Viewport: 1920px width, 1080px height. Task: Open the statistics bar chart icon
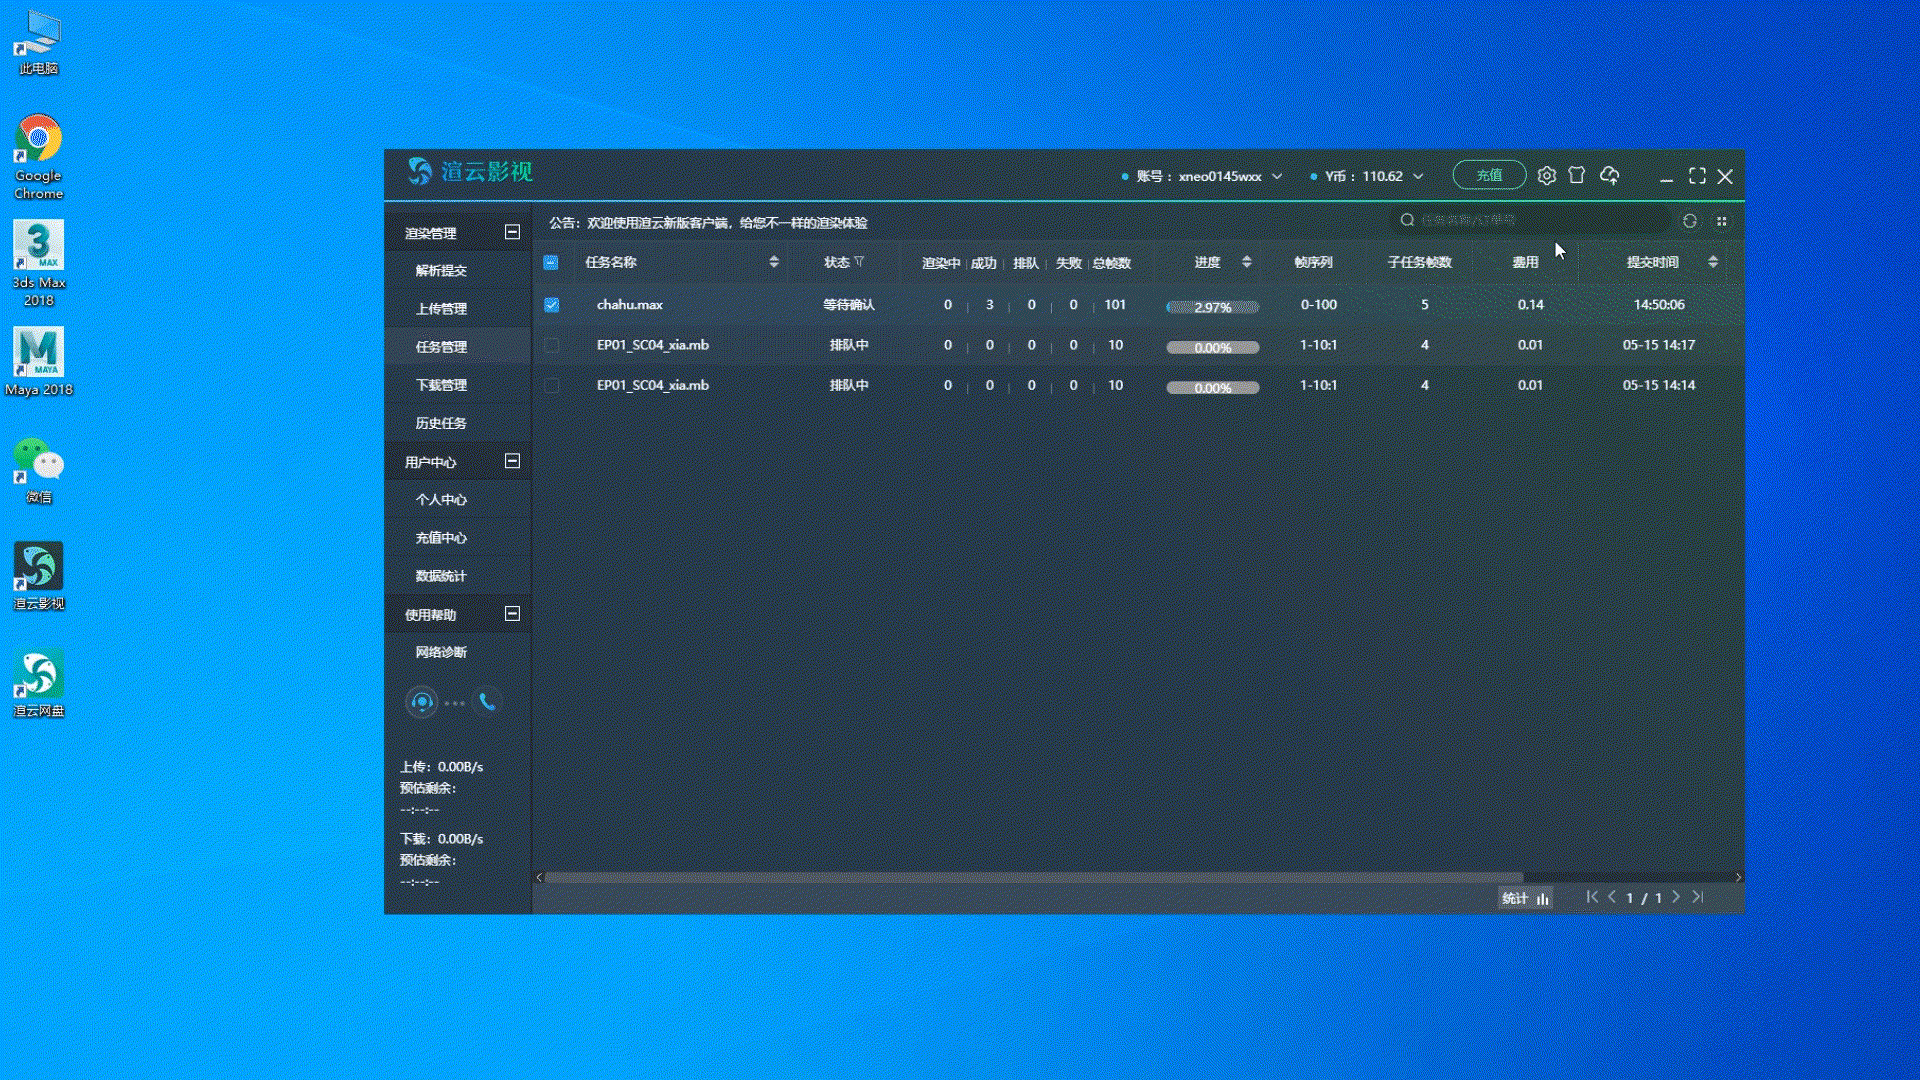(1543, 899)
